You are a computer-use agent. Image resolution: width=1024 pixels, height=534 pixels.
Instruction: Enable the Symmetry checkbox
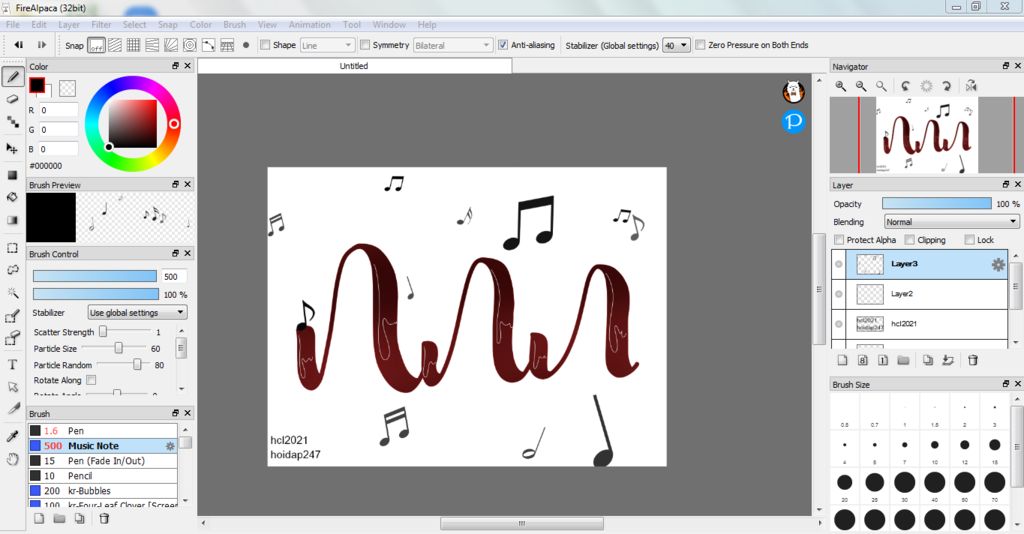point(365,45)
